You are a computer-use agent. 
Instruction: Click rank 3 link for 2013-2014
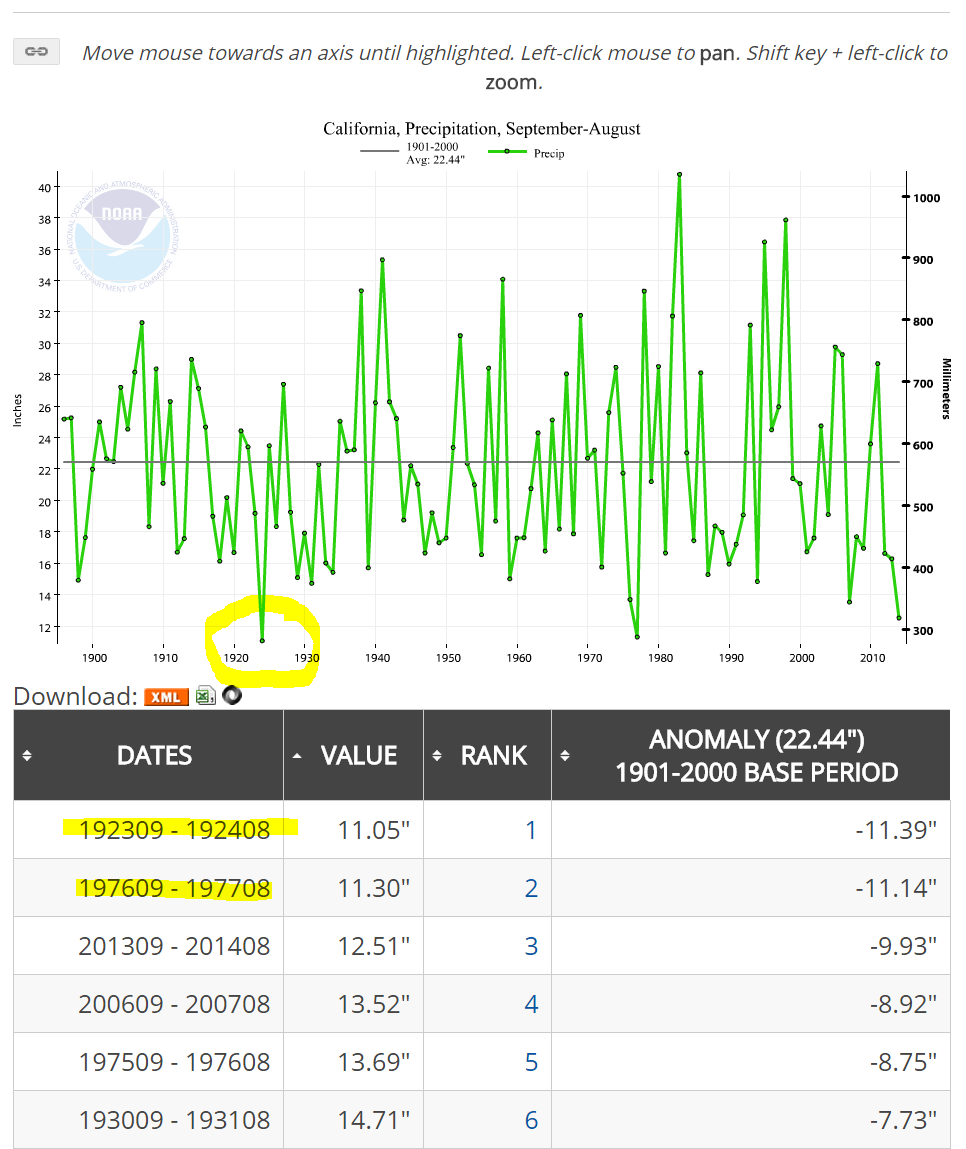coord(531,946)
